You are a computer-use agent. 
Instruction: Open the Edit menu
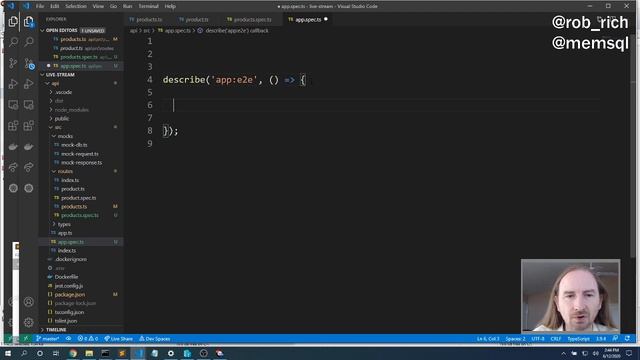tap(55, 6)
